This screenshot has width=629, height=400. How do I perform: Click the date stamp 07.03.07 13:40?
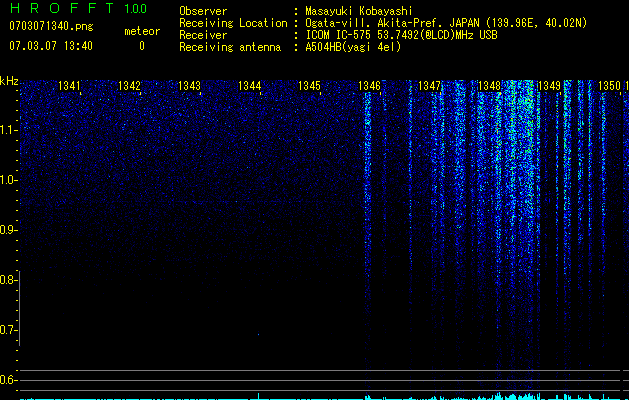[51, 46]
